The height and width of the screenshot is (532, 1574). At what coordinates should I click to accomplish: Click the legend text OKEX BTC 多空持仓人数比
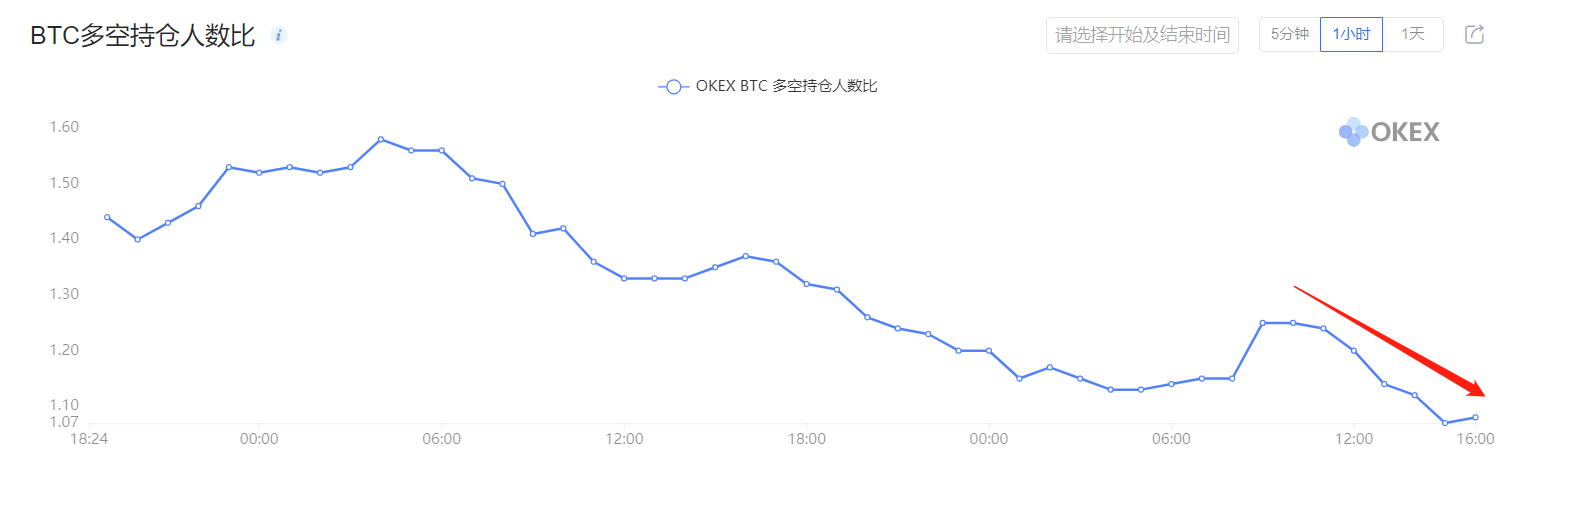(x=786, y=86)
